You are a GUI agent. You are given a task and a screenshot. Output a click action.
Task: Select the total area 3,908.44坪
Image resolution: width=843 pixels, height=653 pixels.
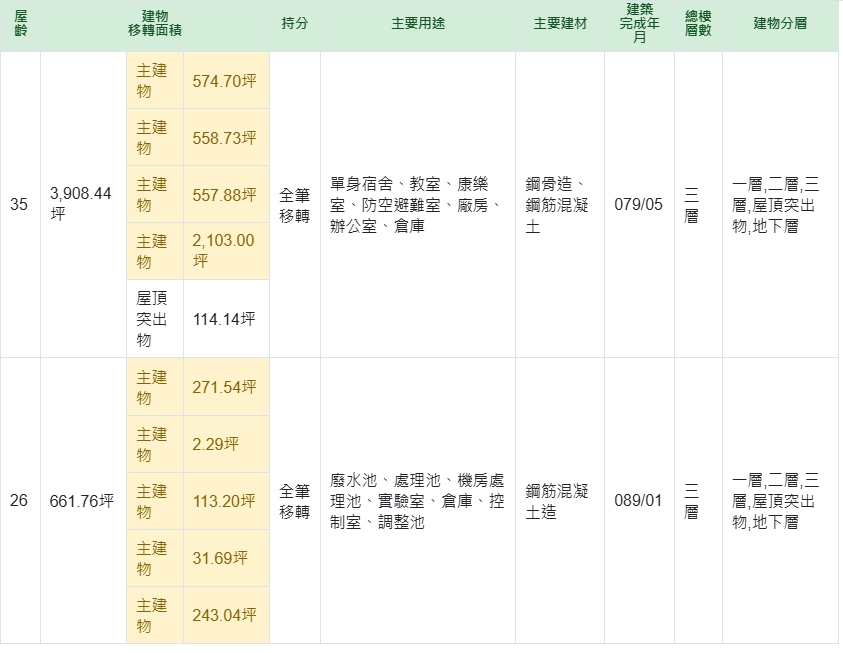(x=81, y=204)
